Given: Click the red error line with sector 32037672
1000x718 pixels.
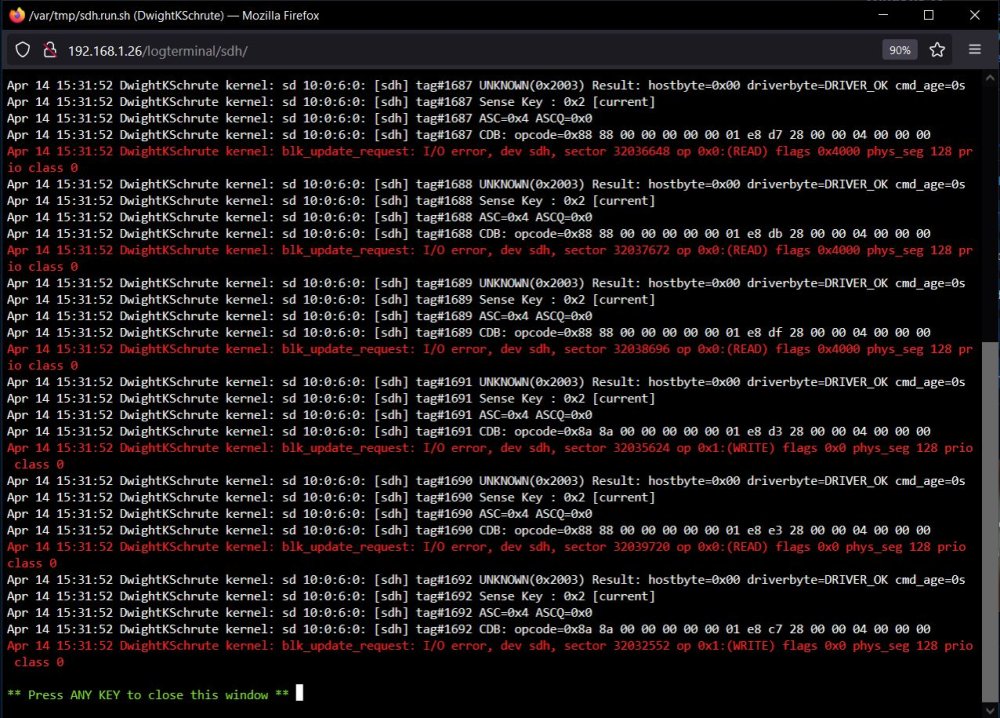Looking at the screenshot, I should pyautogui.click(x=490, y=258).
